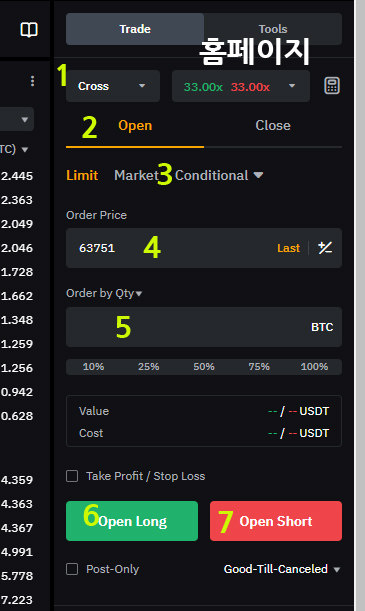Enable Take Profit / Stop Loss checkbox
Viewport: 365px width, 611px height.
pos(72,476)
